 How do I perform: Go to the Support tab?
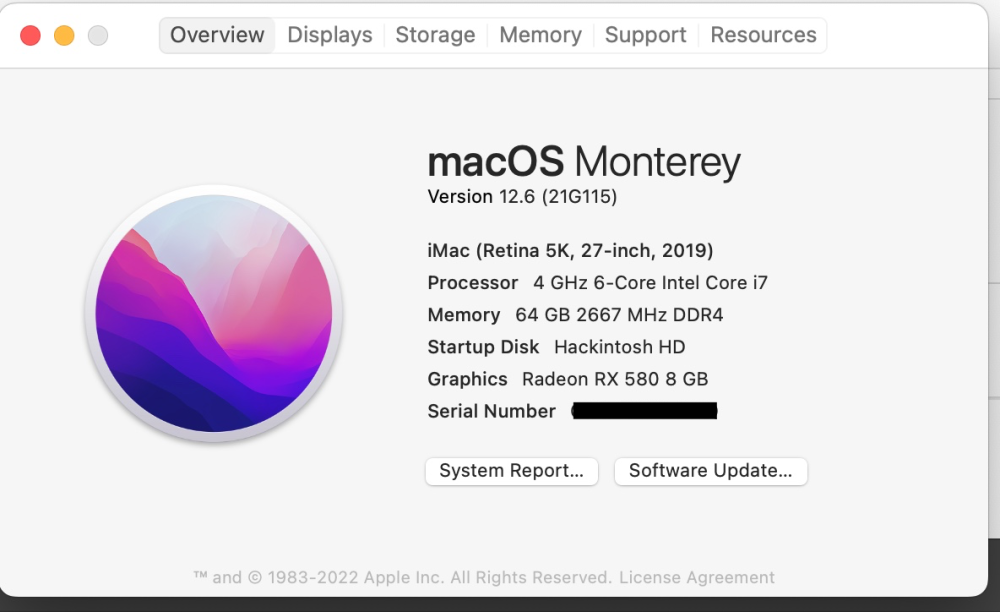(x=645, y=35)
